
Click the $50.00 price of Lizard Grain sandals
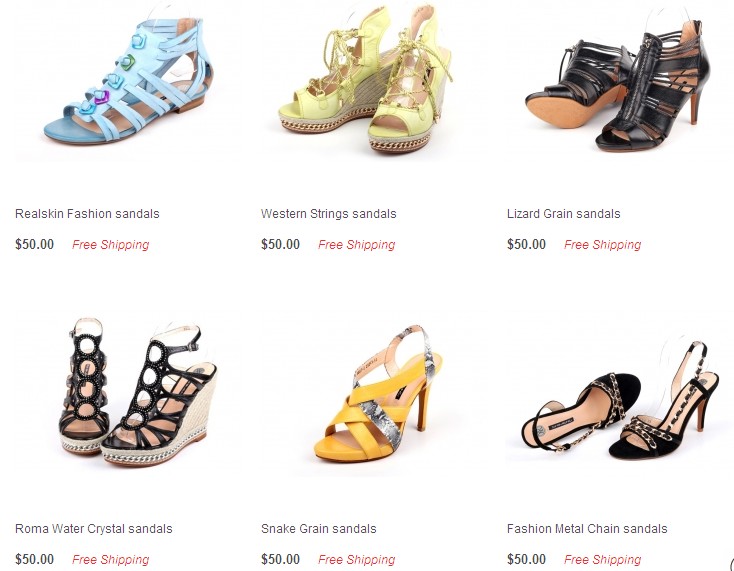click(x=526, y=244)
